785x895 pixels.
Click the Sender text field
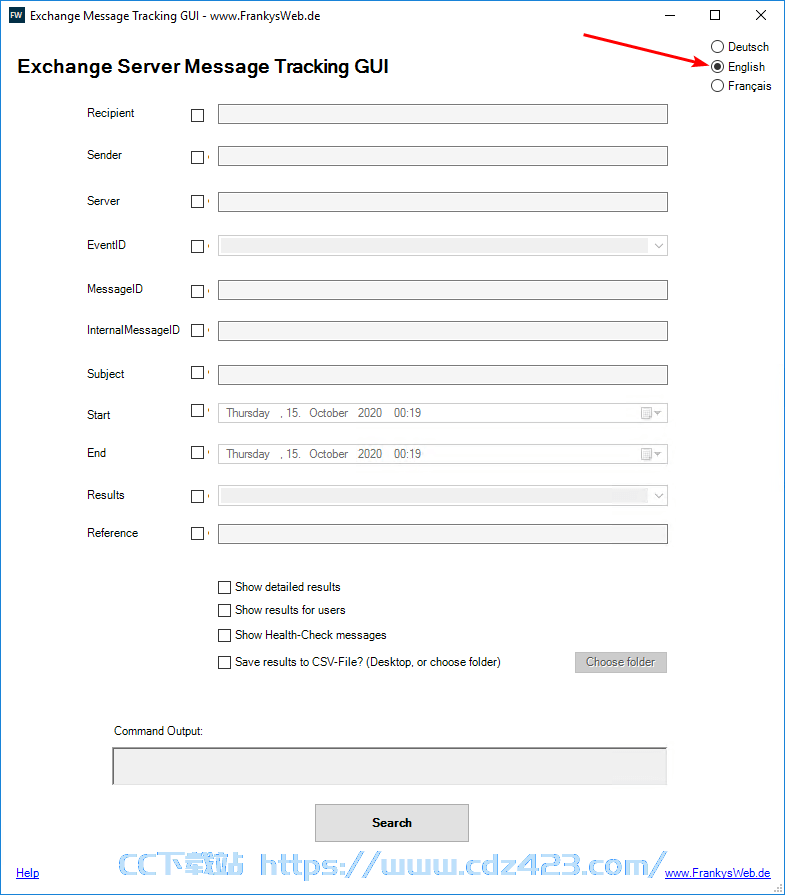tap(442, 156)
